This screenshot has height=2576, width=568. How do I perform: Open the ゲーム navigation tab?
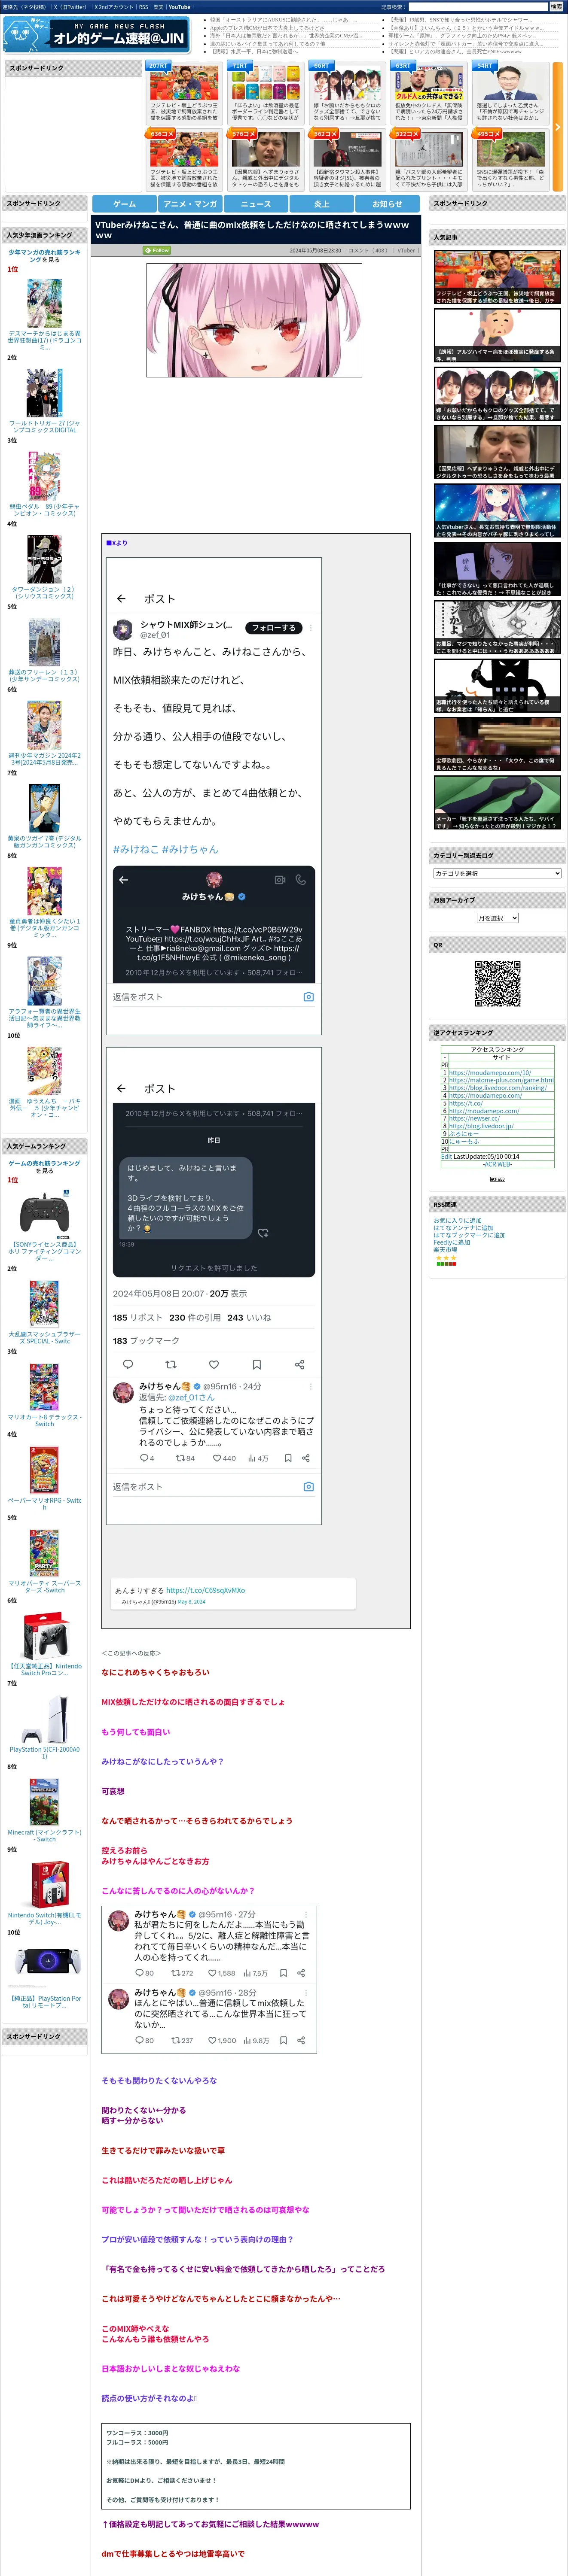[x=124, y=204]
